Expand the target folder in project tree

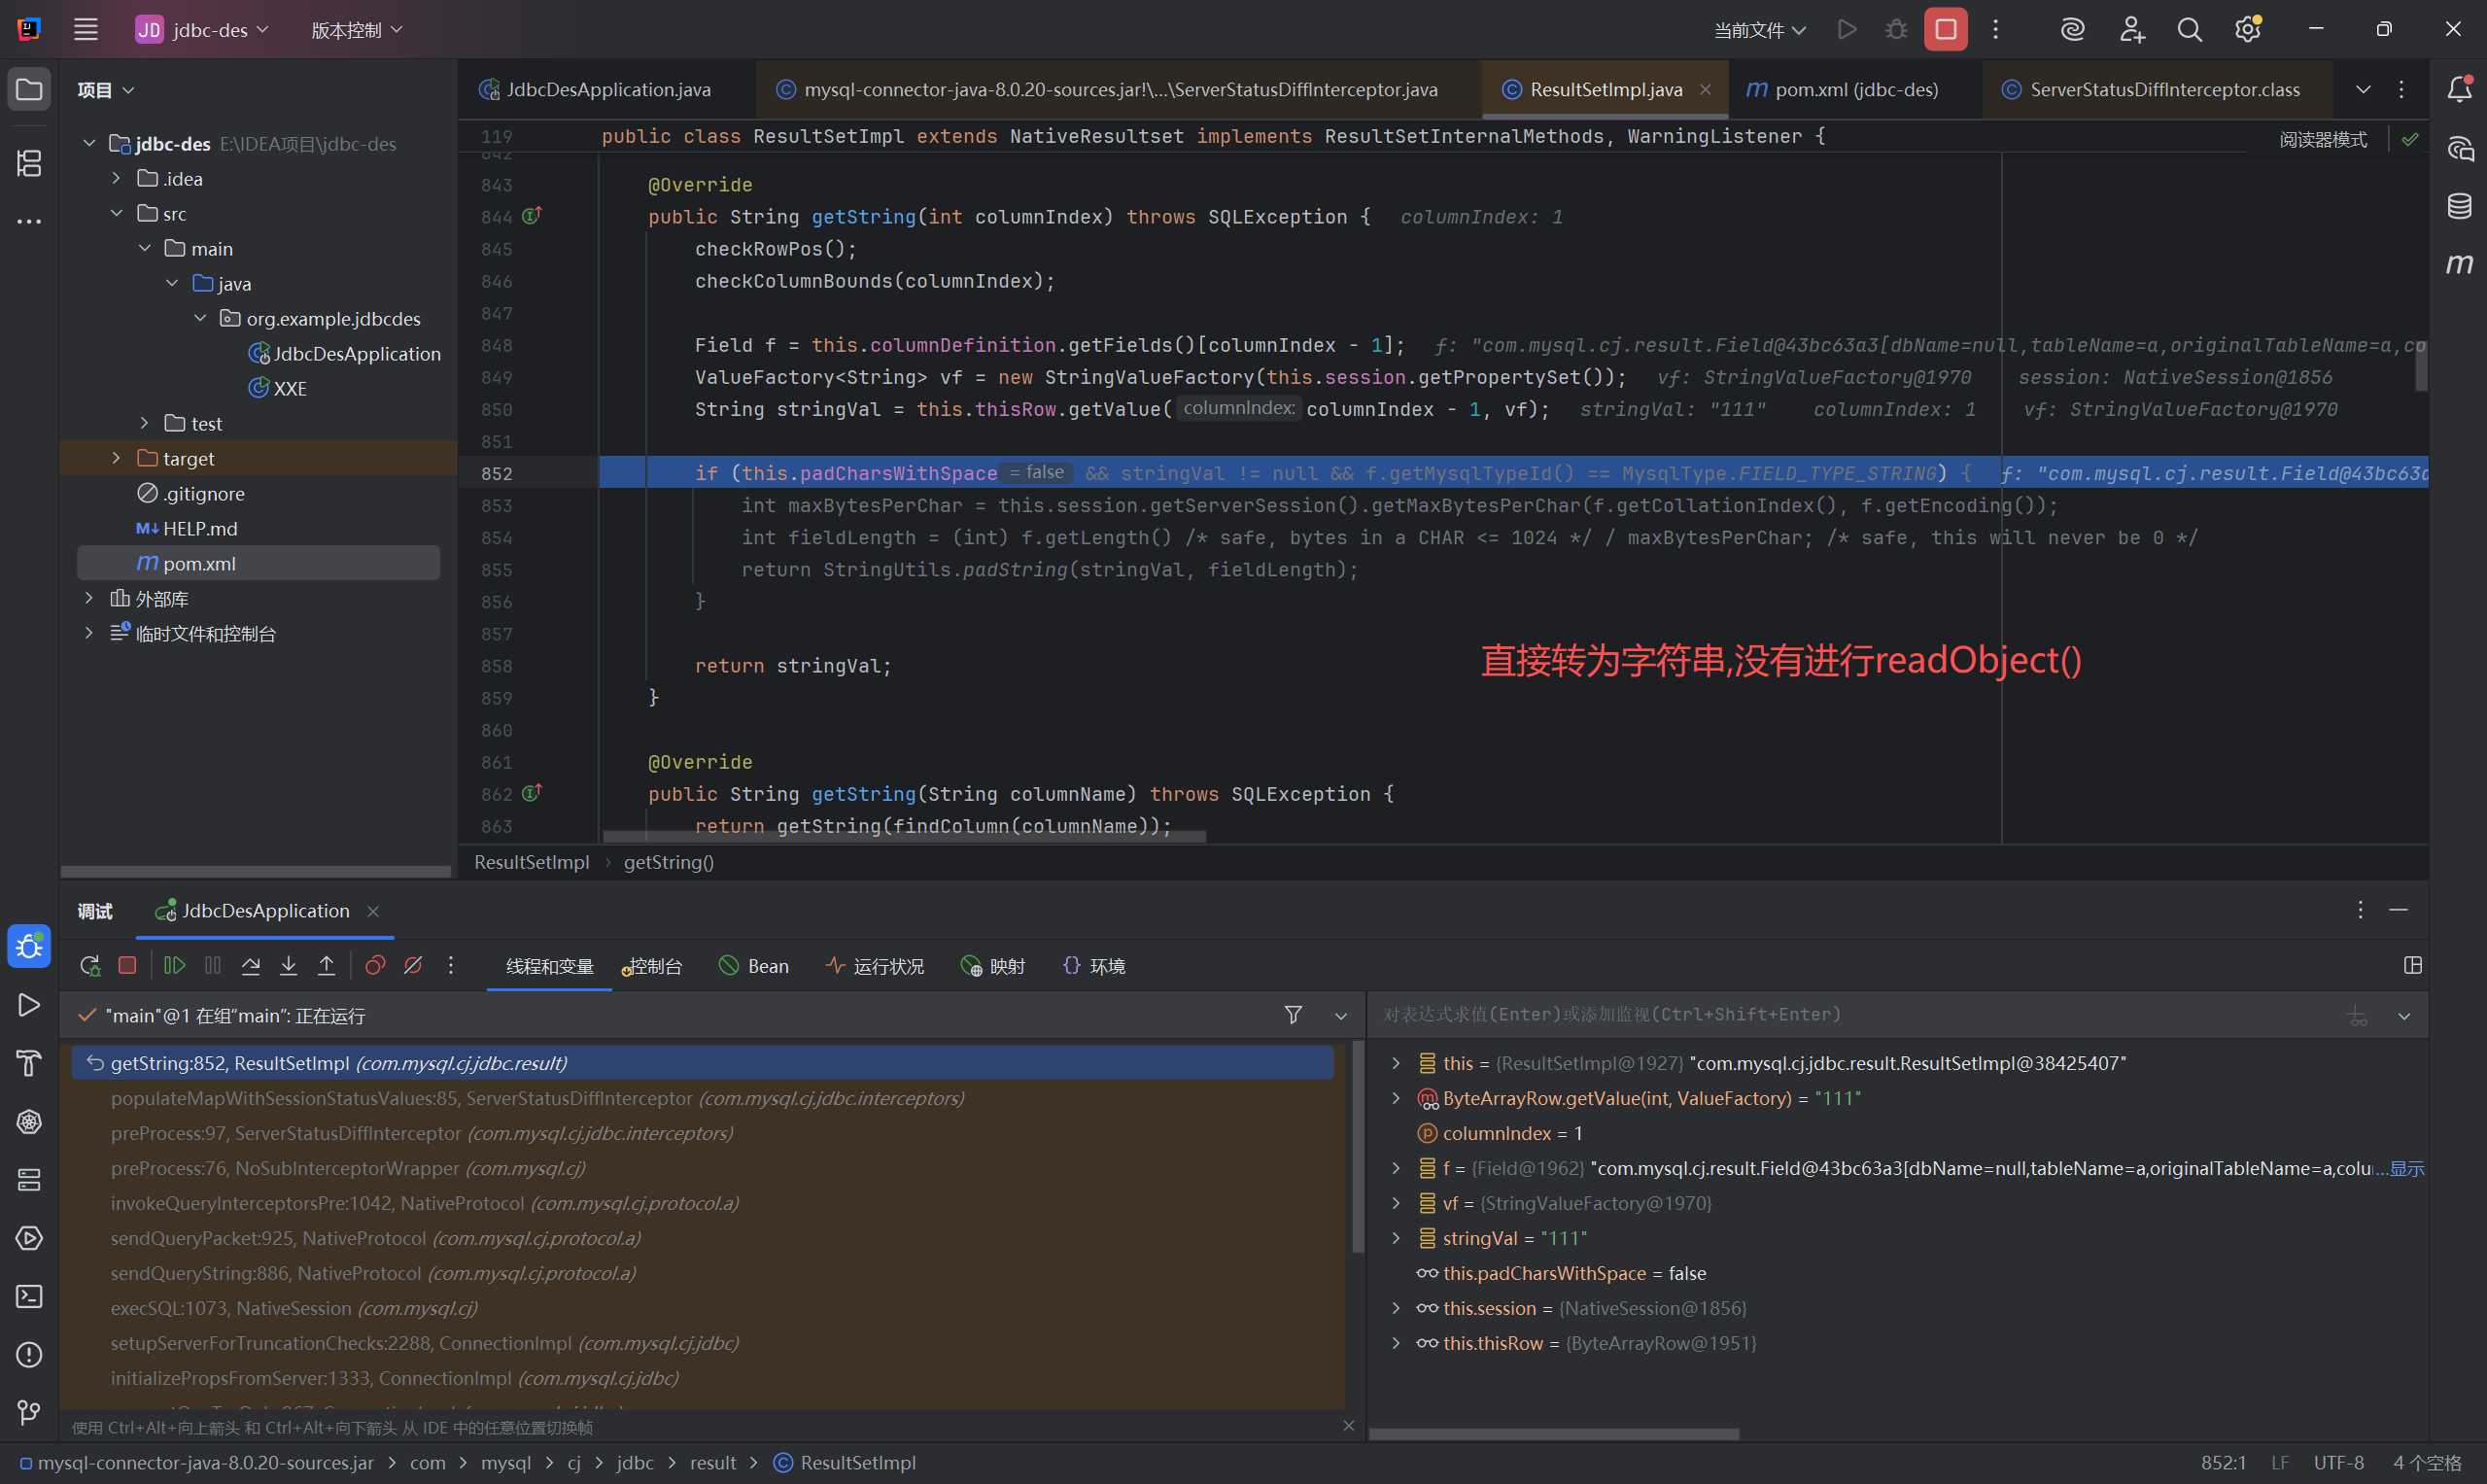pos(116,458)
